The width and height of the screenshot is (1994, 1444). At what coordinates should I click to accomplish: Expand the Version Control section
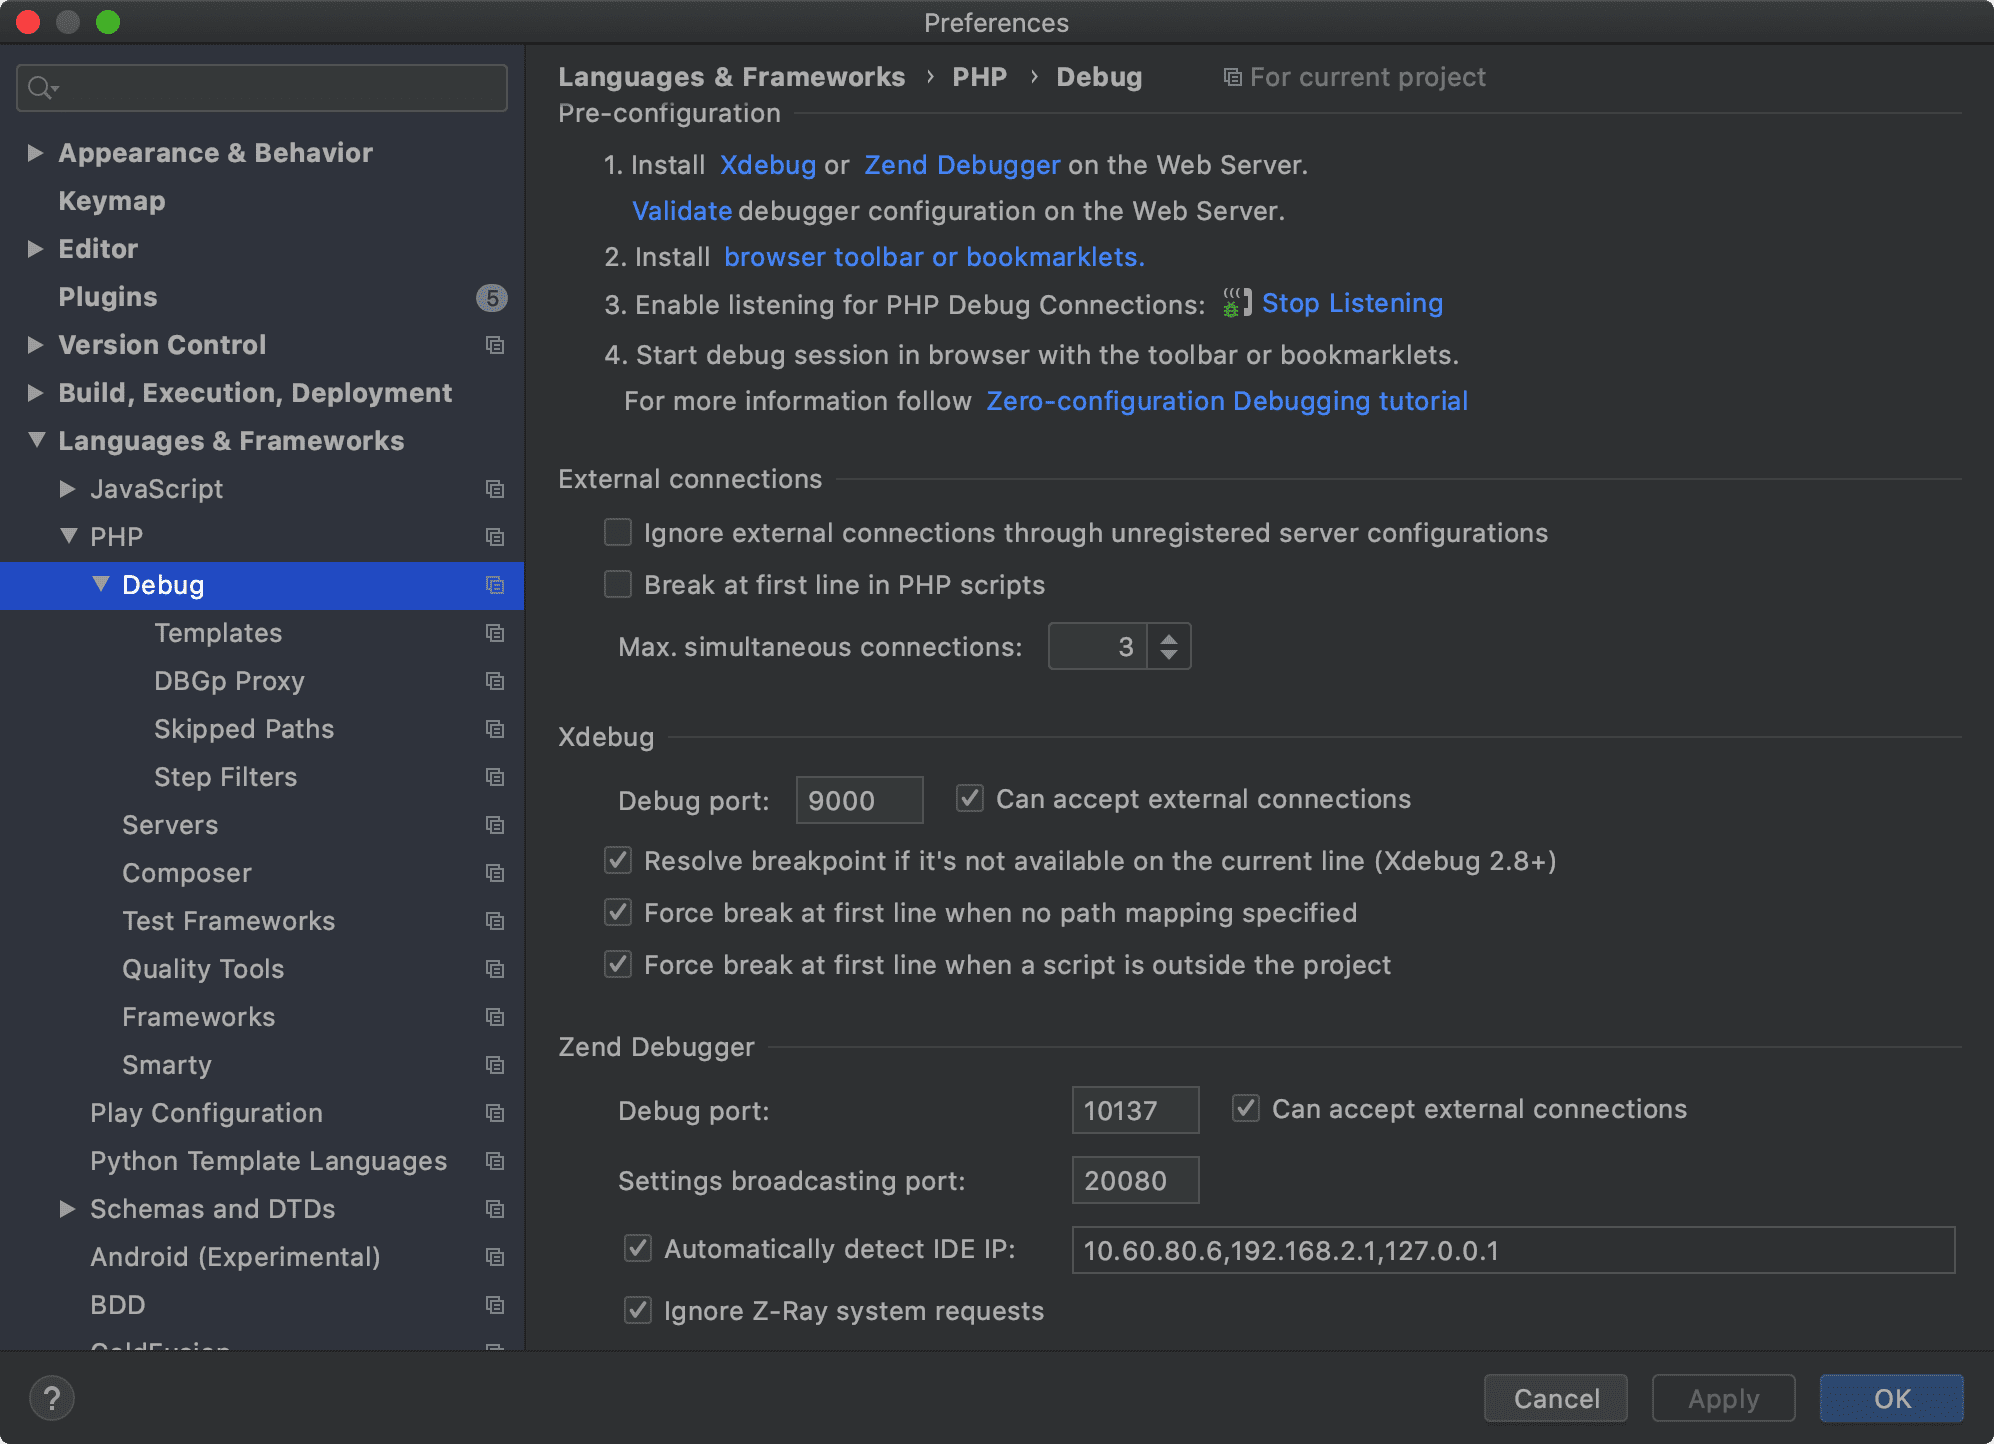point(34,344)
